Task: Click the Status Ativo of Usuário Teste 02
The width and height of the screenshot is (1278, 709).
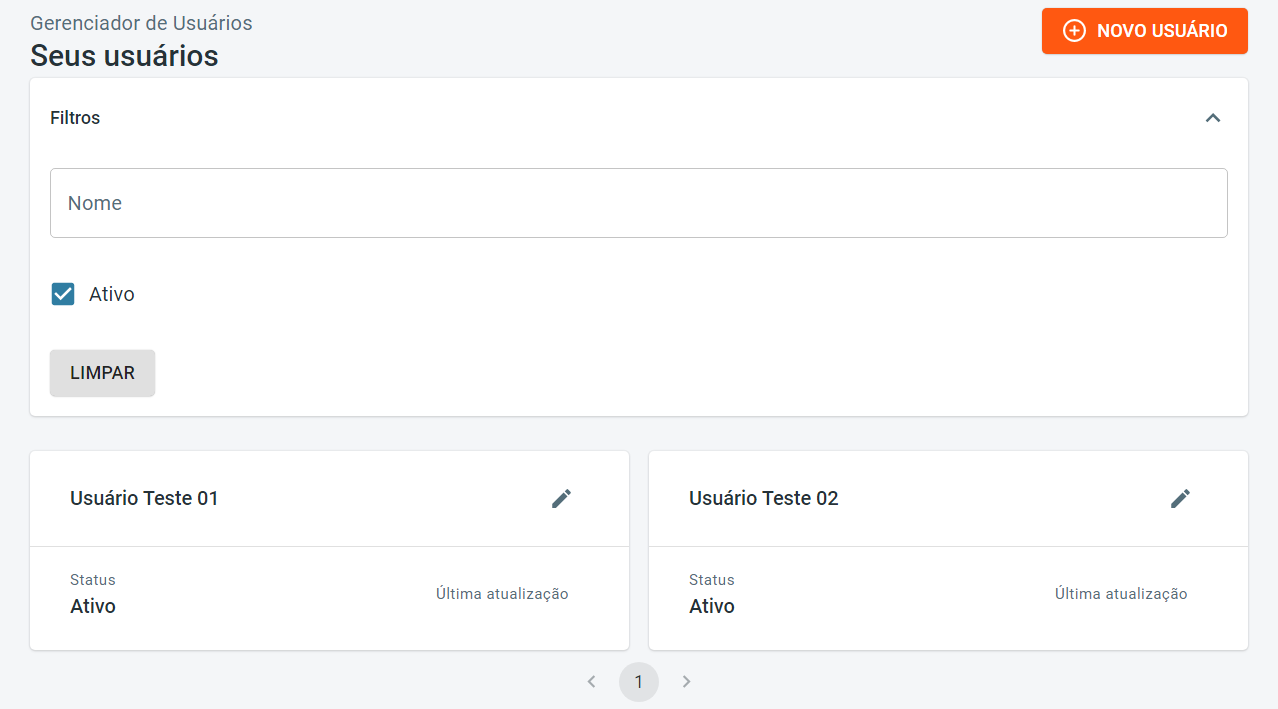Action: pyautogui.click(x=712, y=606)
